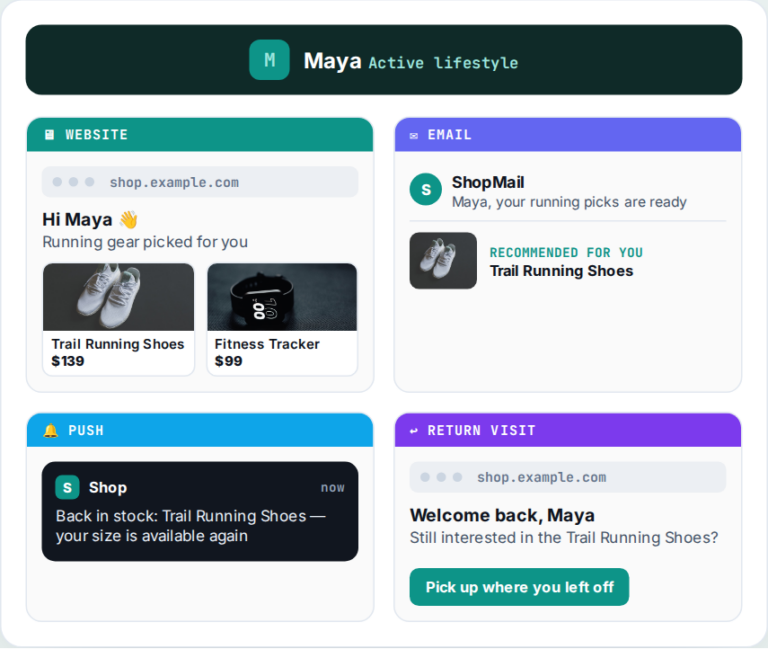
Task: Click the Still interested question text
Action: tap(564, 538)
